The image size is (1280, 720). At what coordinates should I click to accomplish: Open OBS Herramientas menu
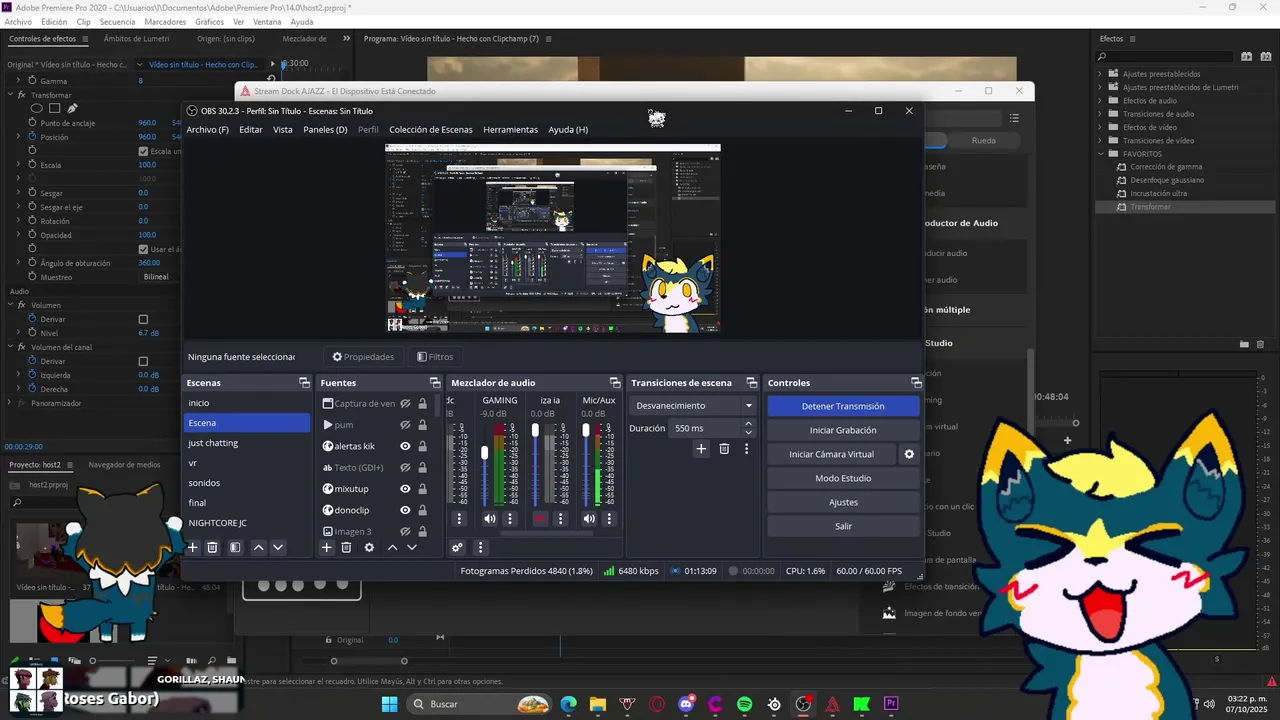(510, 130)
